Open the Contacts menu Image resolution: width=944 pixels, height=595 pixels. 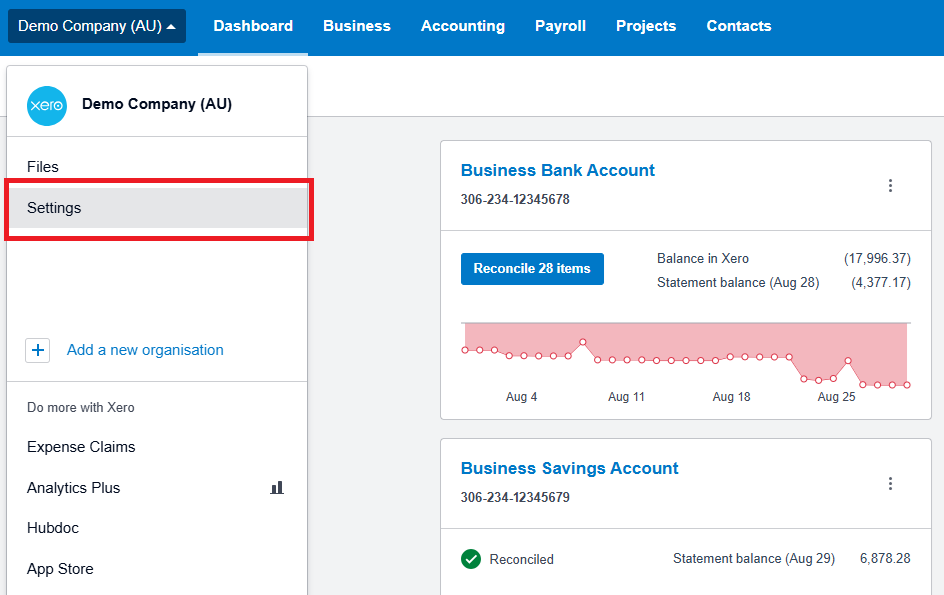click(739, 26)
